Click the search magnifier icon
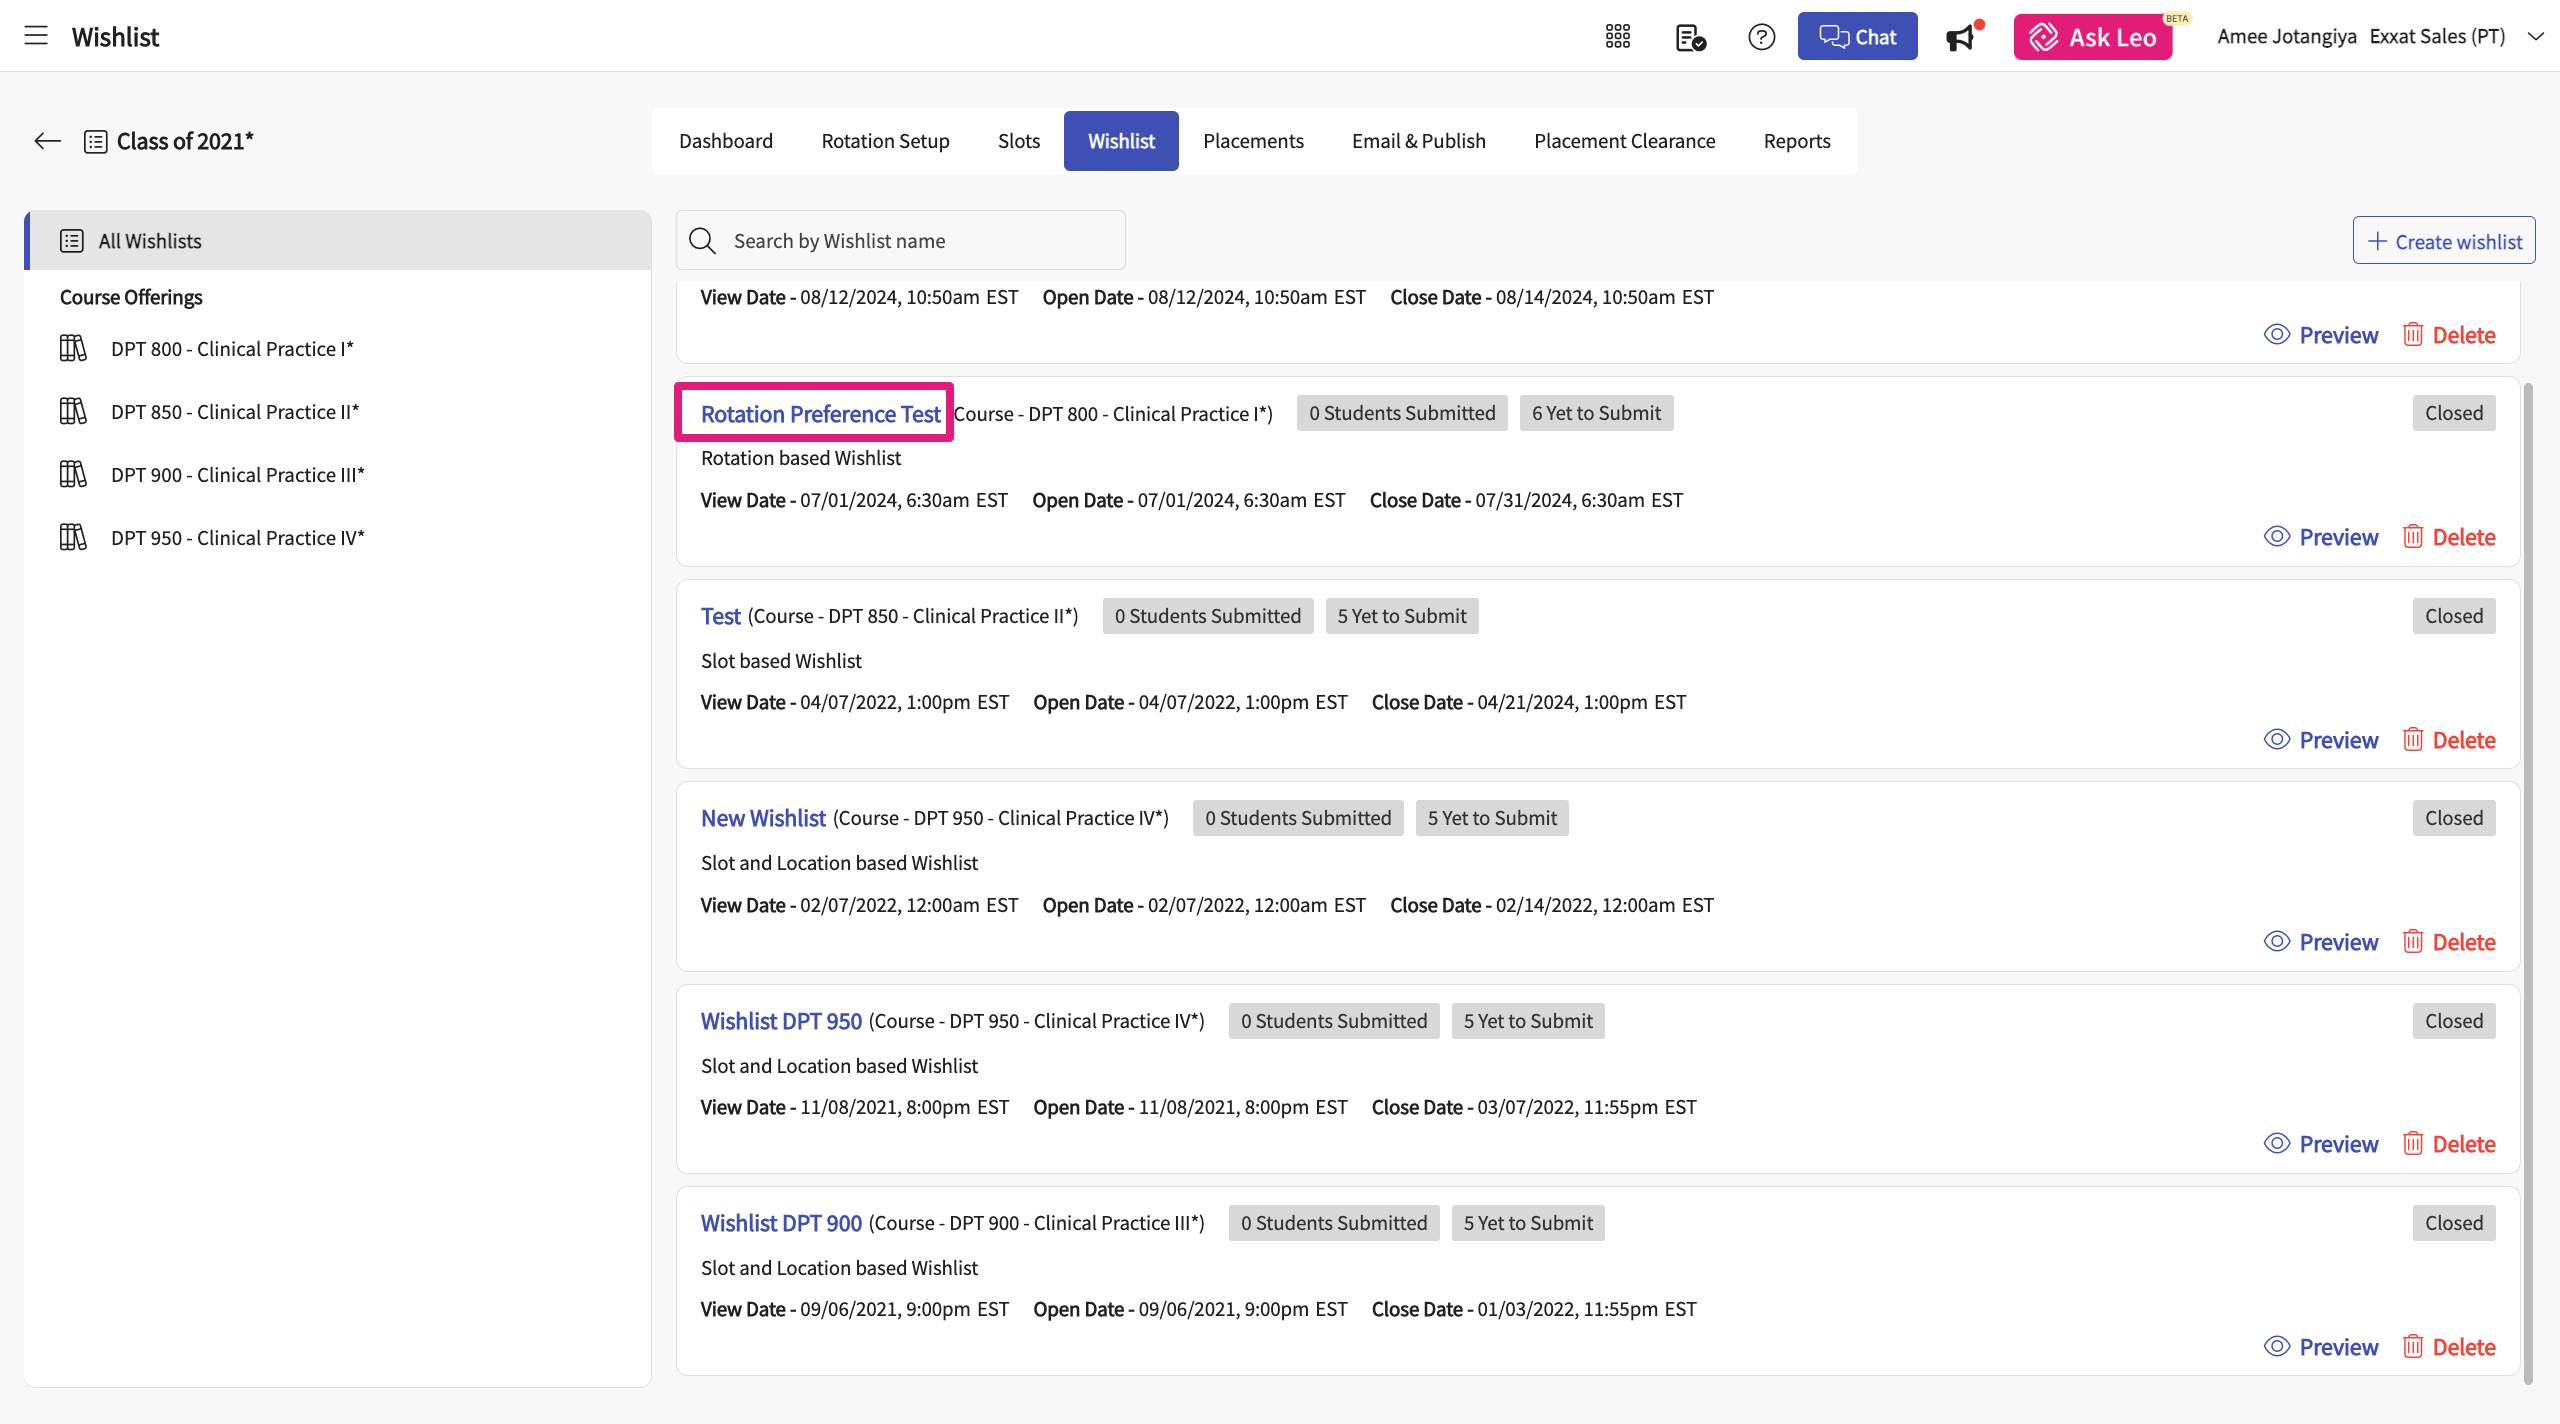 [x=702, y=241]
